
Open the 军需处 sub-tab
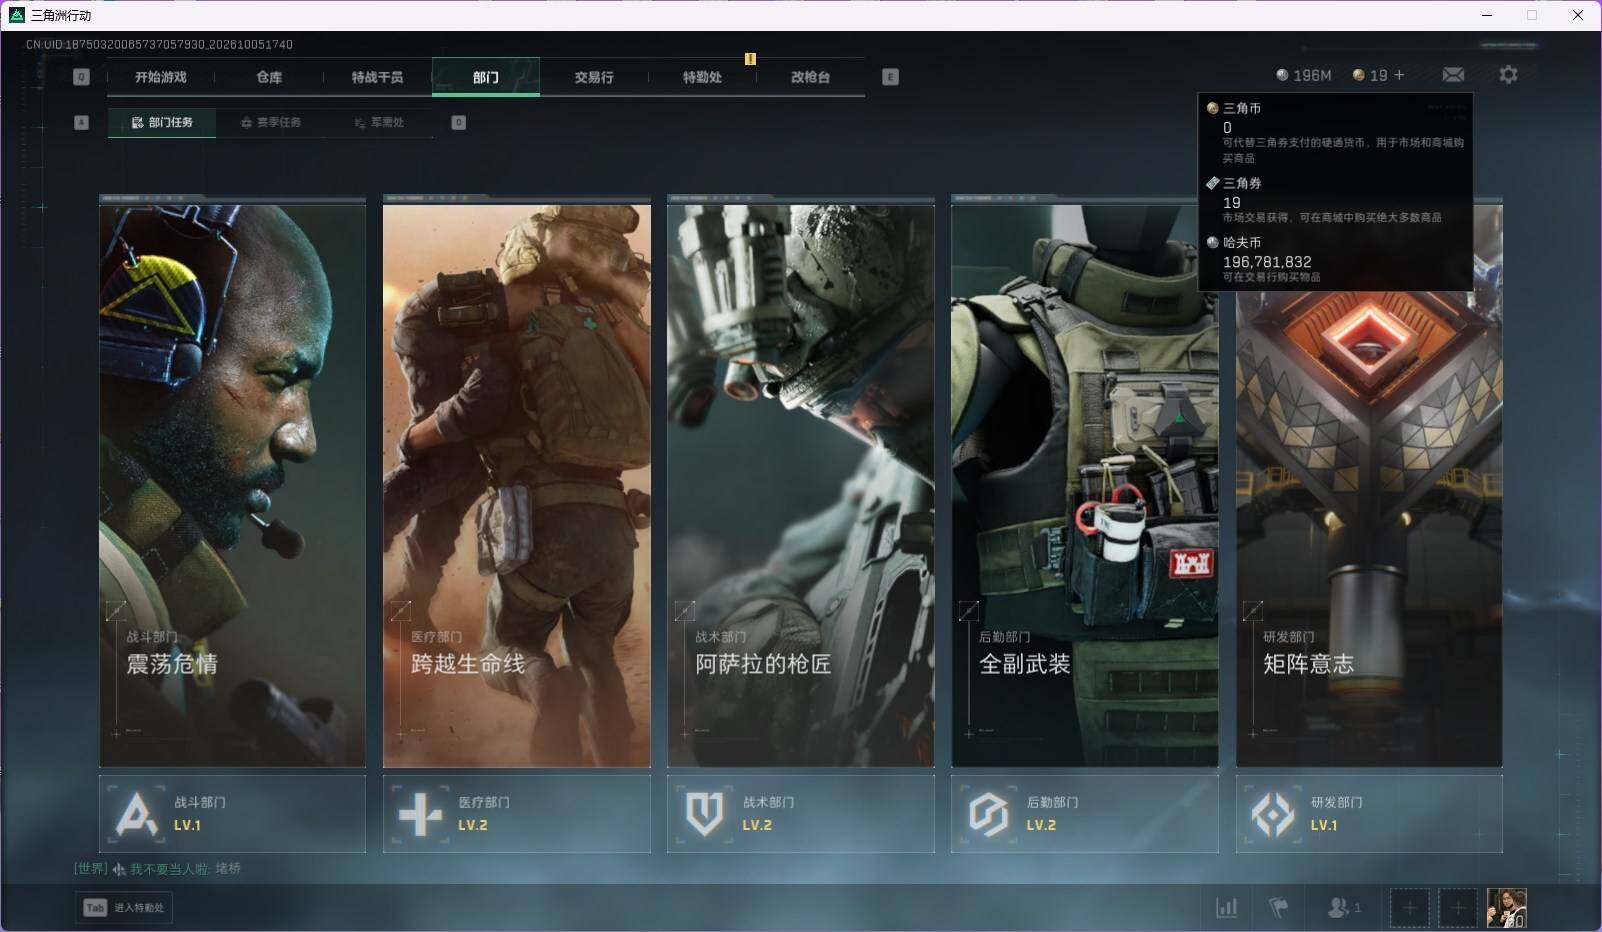379,122
